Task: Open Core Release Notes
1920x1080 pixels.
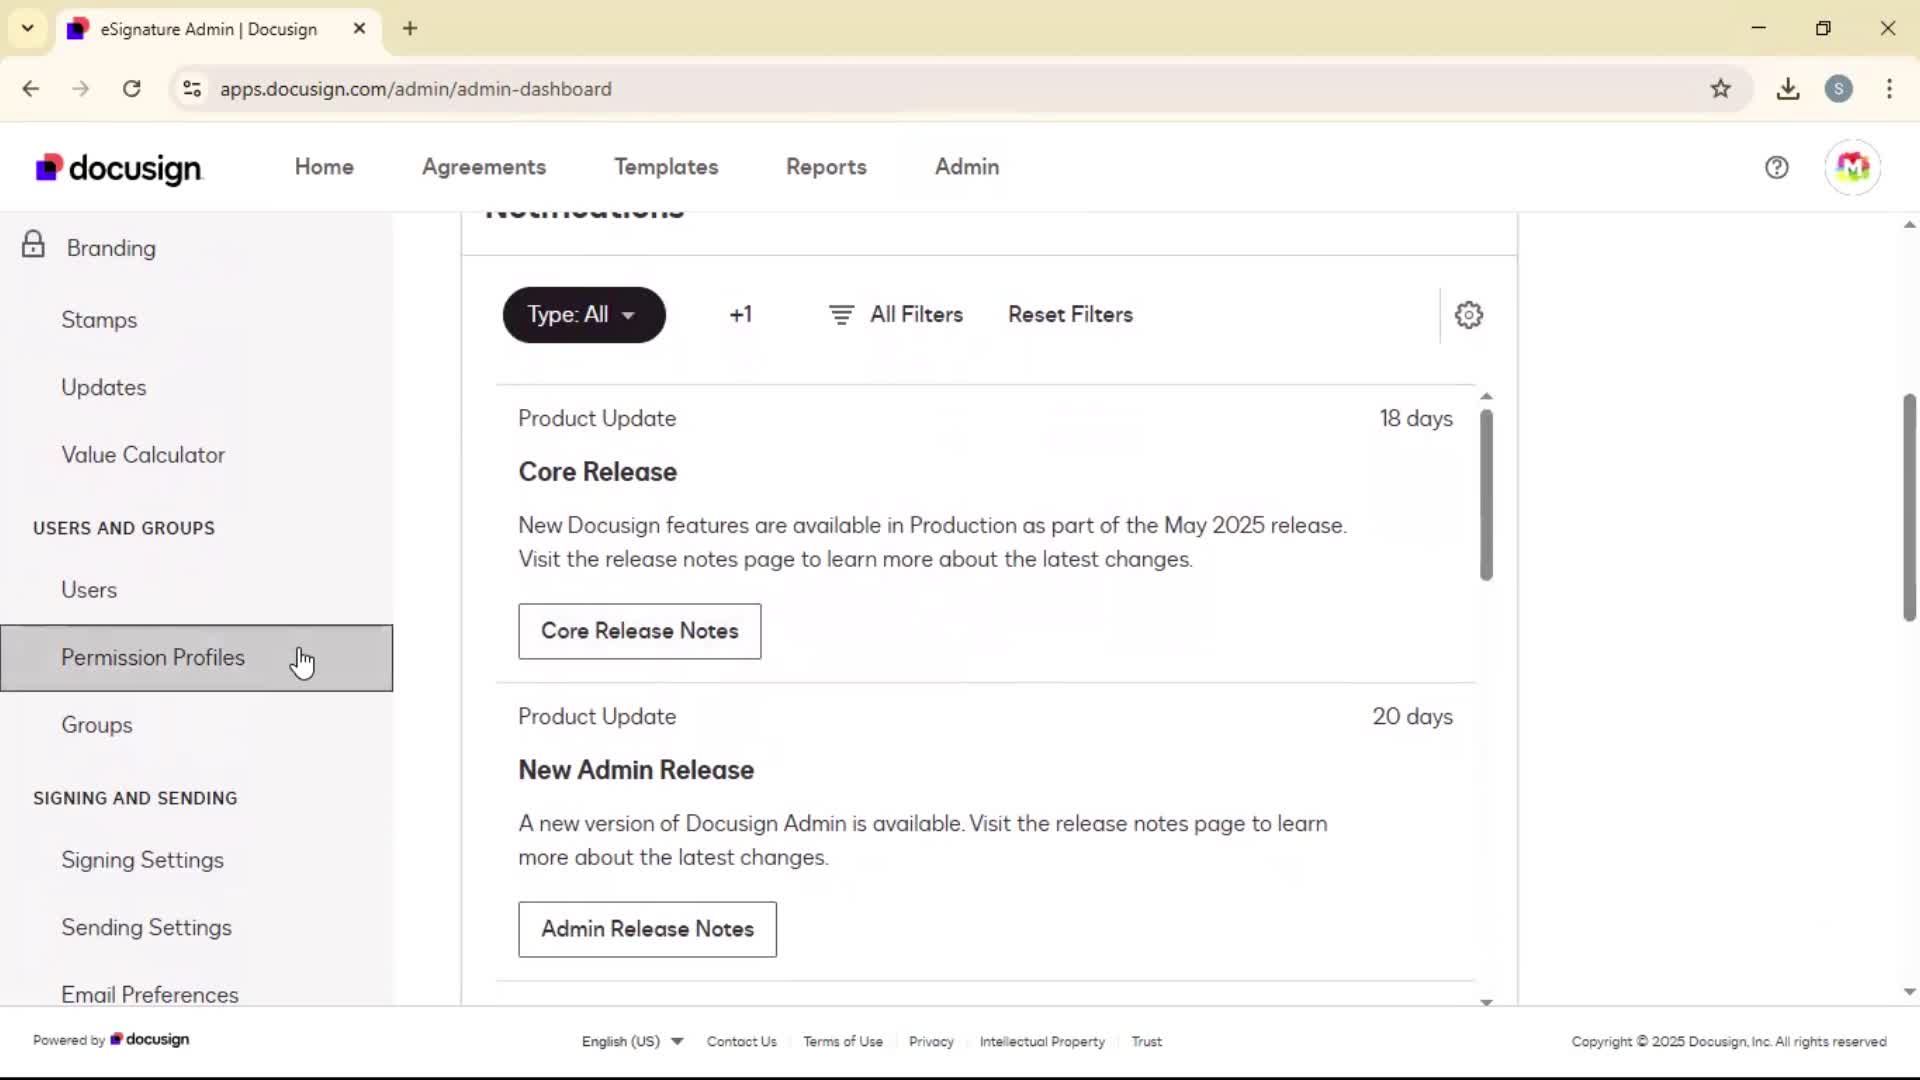Action: [639, 631]
